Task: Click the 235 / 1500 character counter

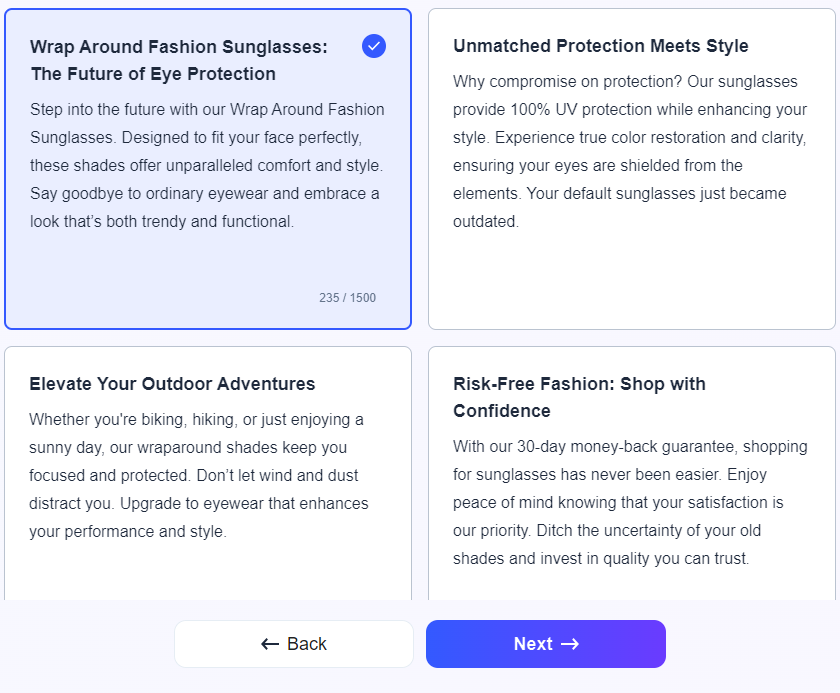Action: [348, 298]
